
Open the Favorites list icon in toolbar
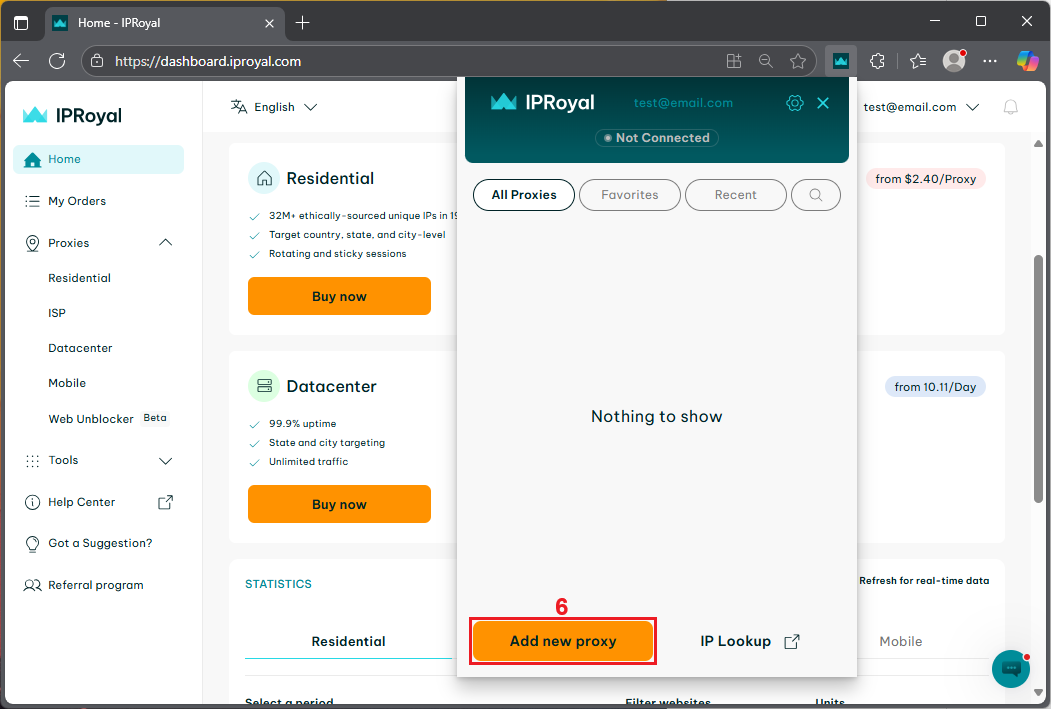point(918,61)
